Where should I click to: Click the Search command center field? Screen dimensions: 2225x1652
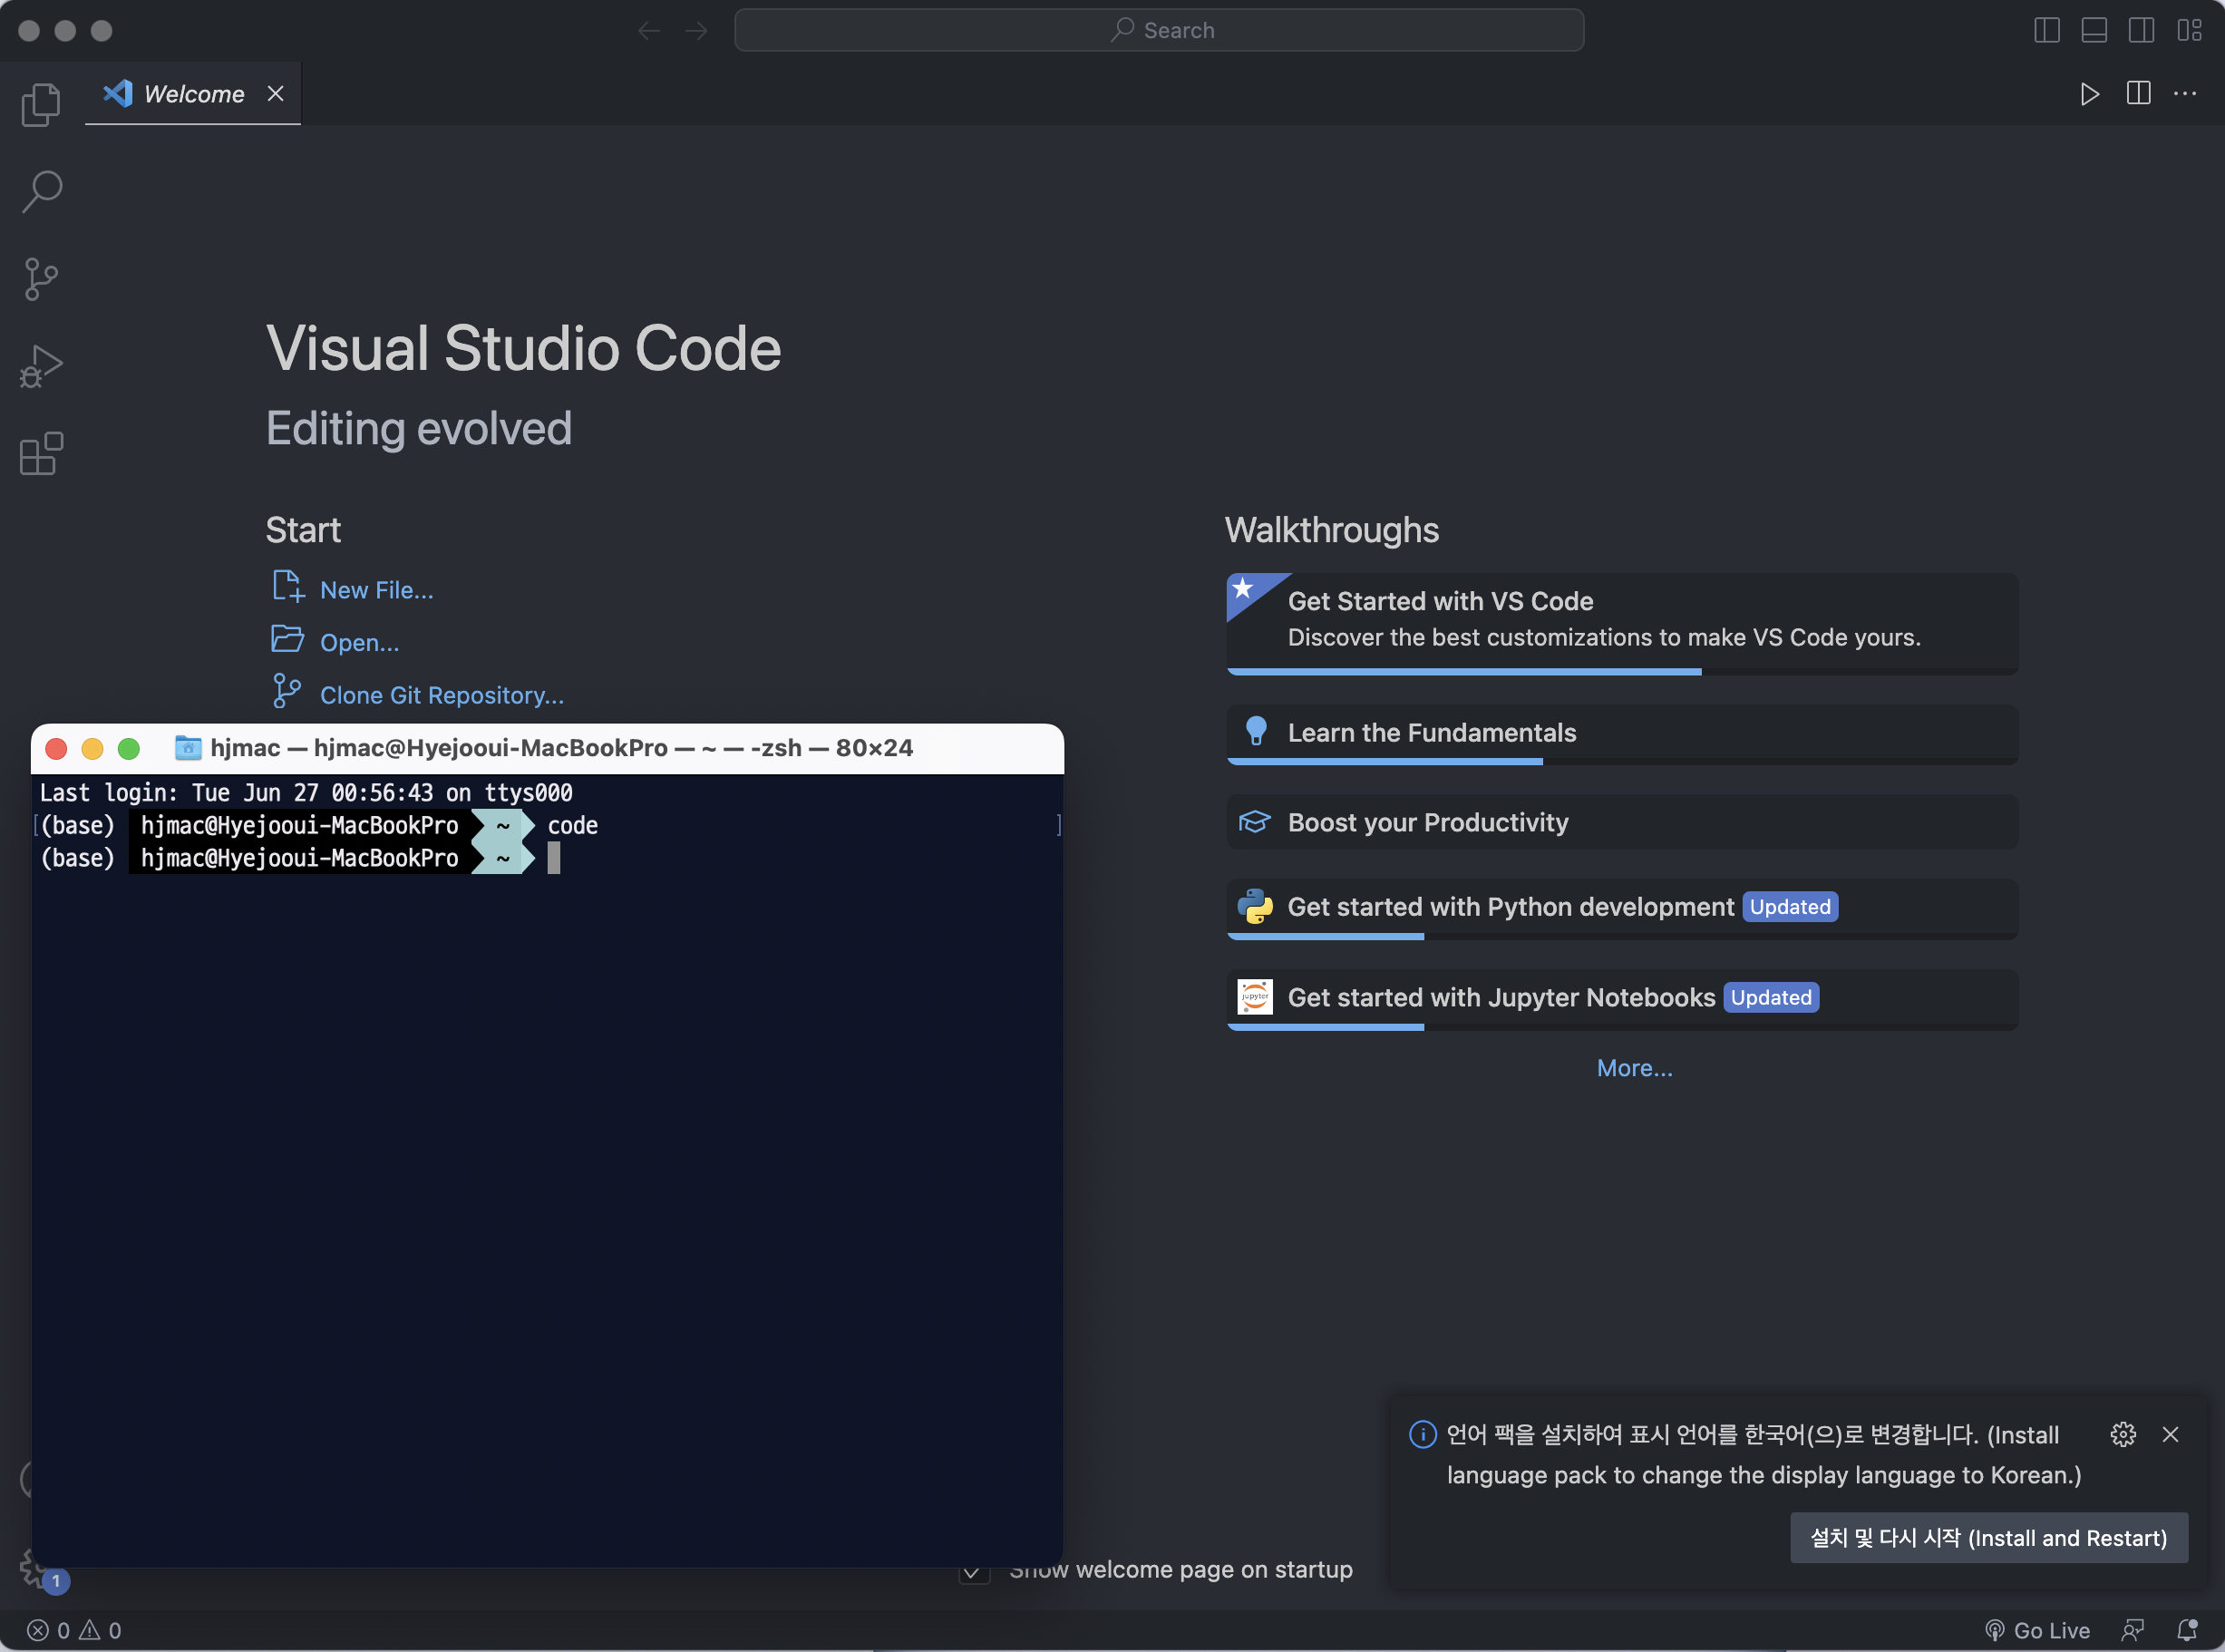(x=1158, y=30)
